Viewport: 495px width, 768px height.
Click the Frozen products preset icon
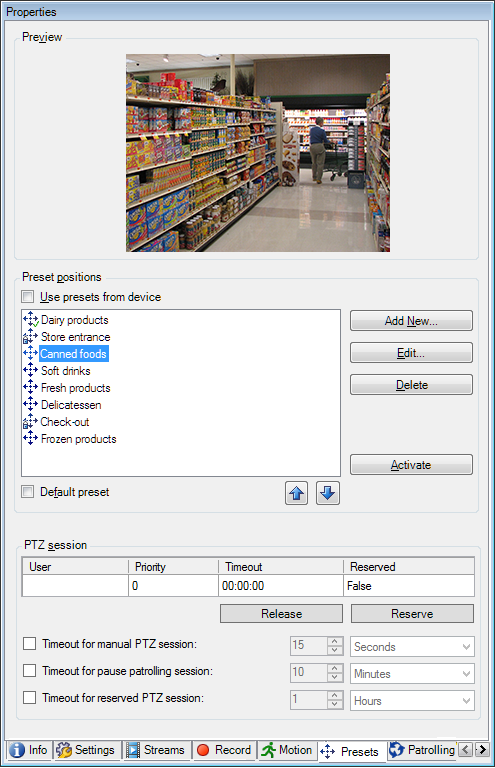[x=30, y=438]
